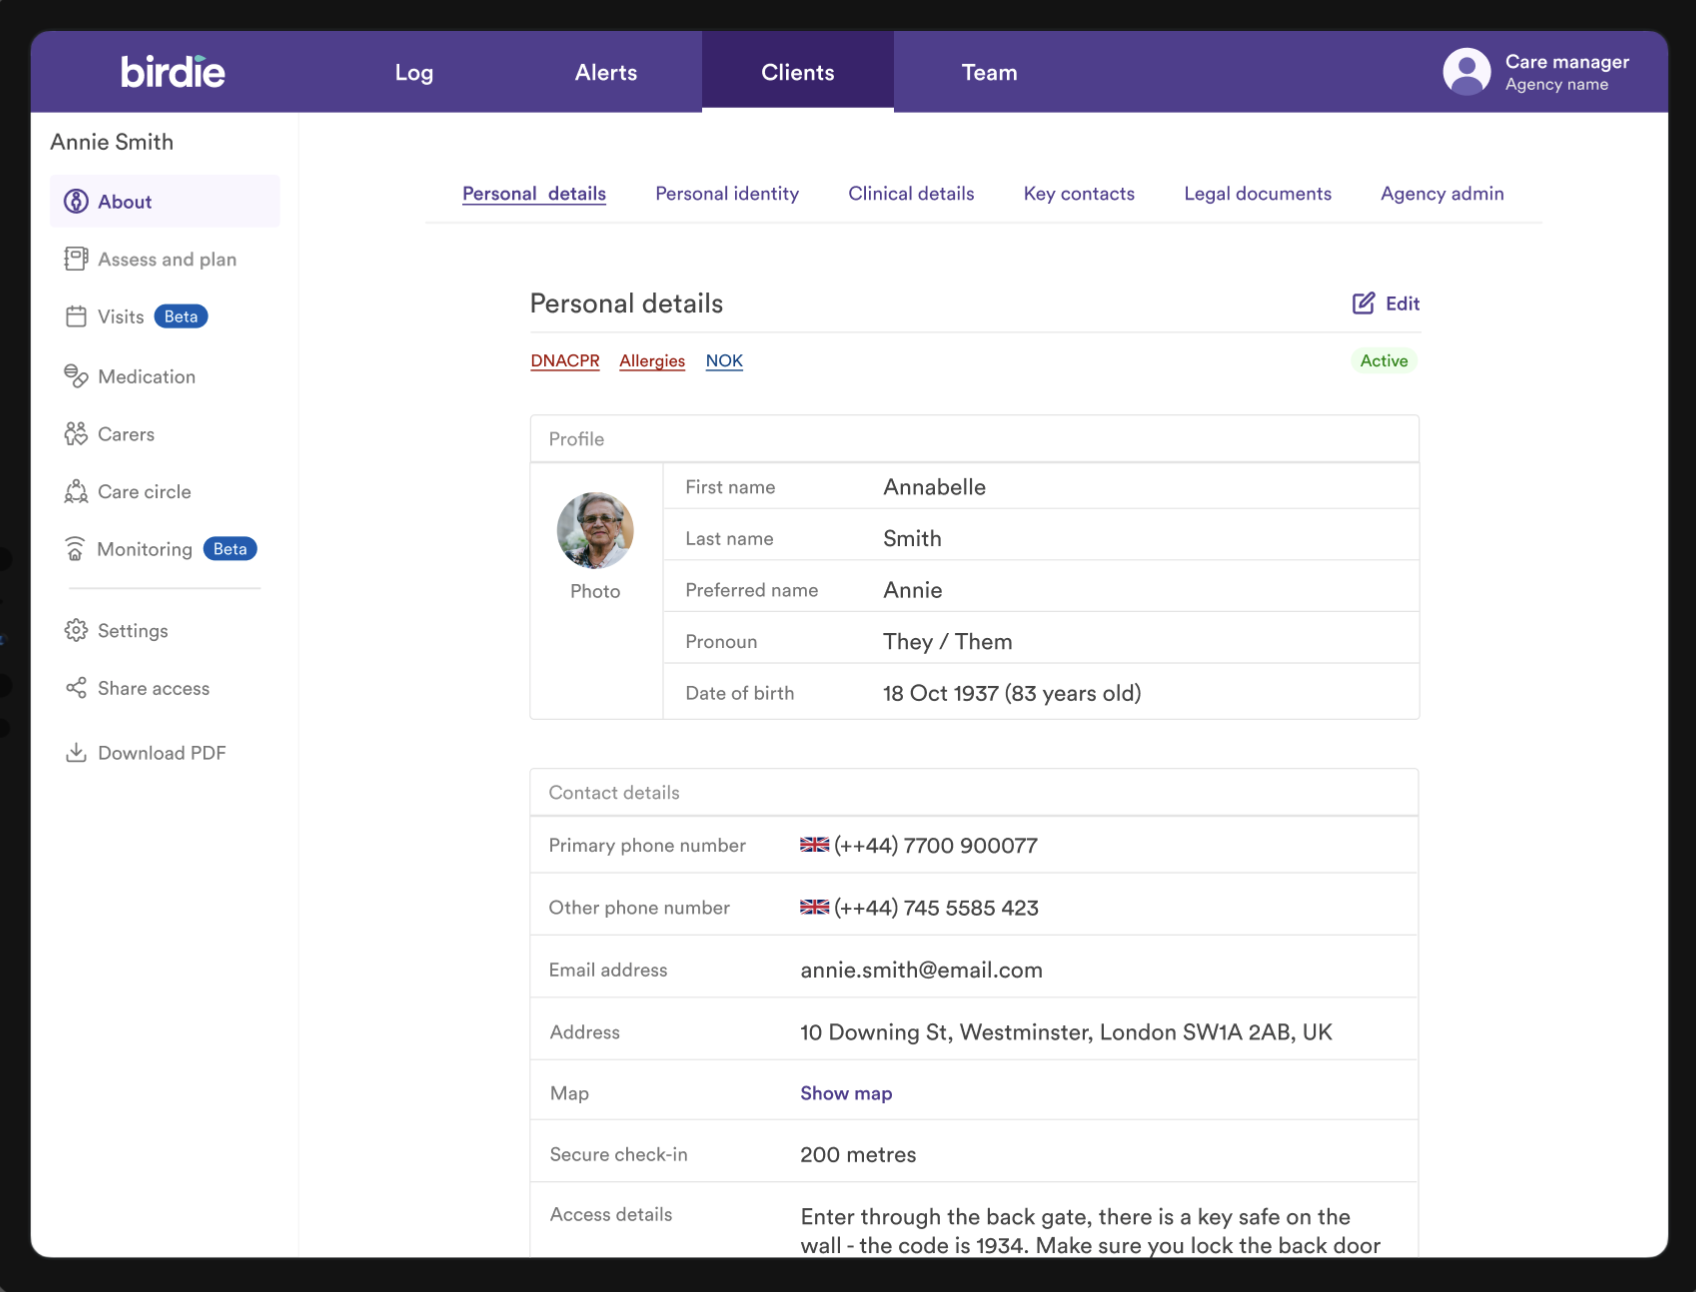1696x1292 pixels.
Task: Open the Log tab
Action: point(414,72)
